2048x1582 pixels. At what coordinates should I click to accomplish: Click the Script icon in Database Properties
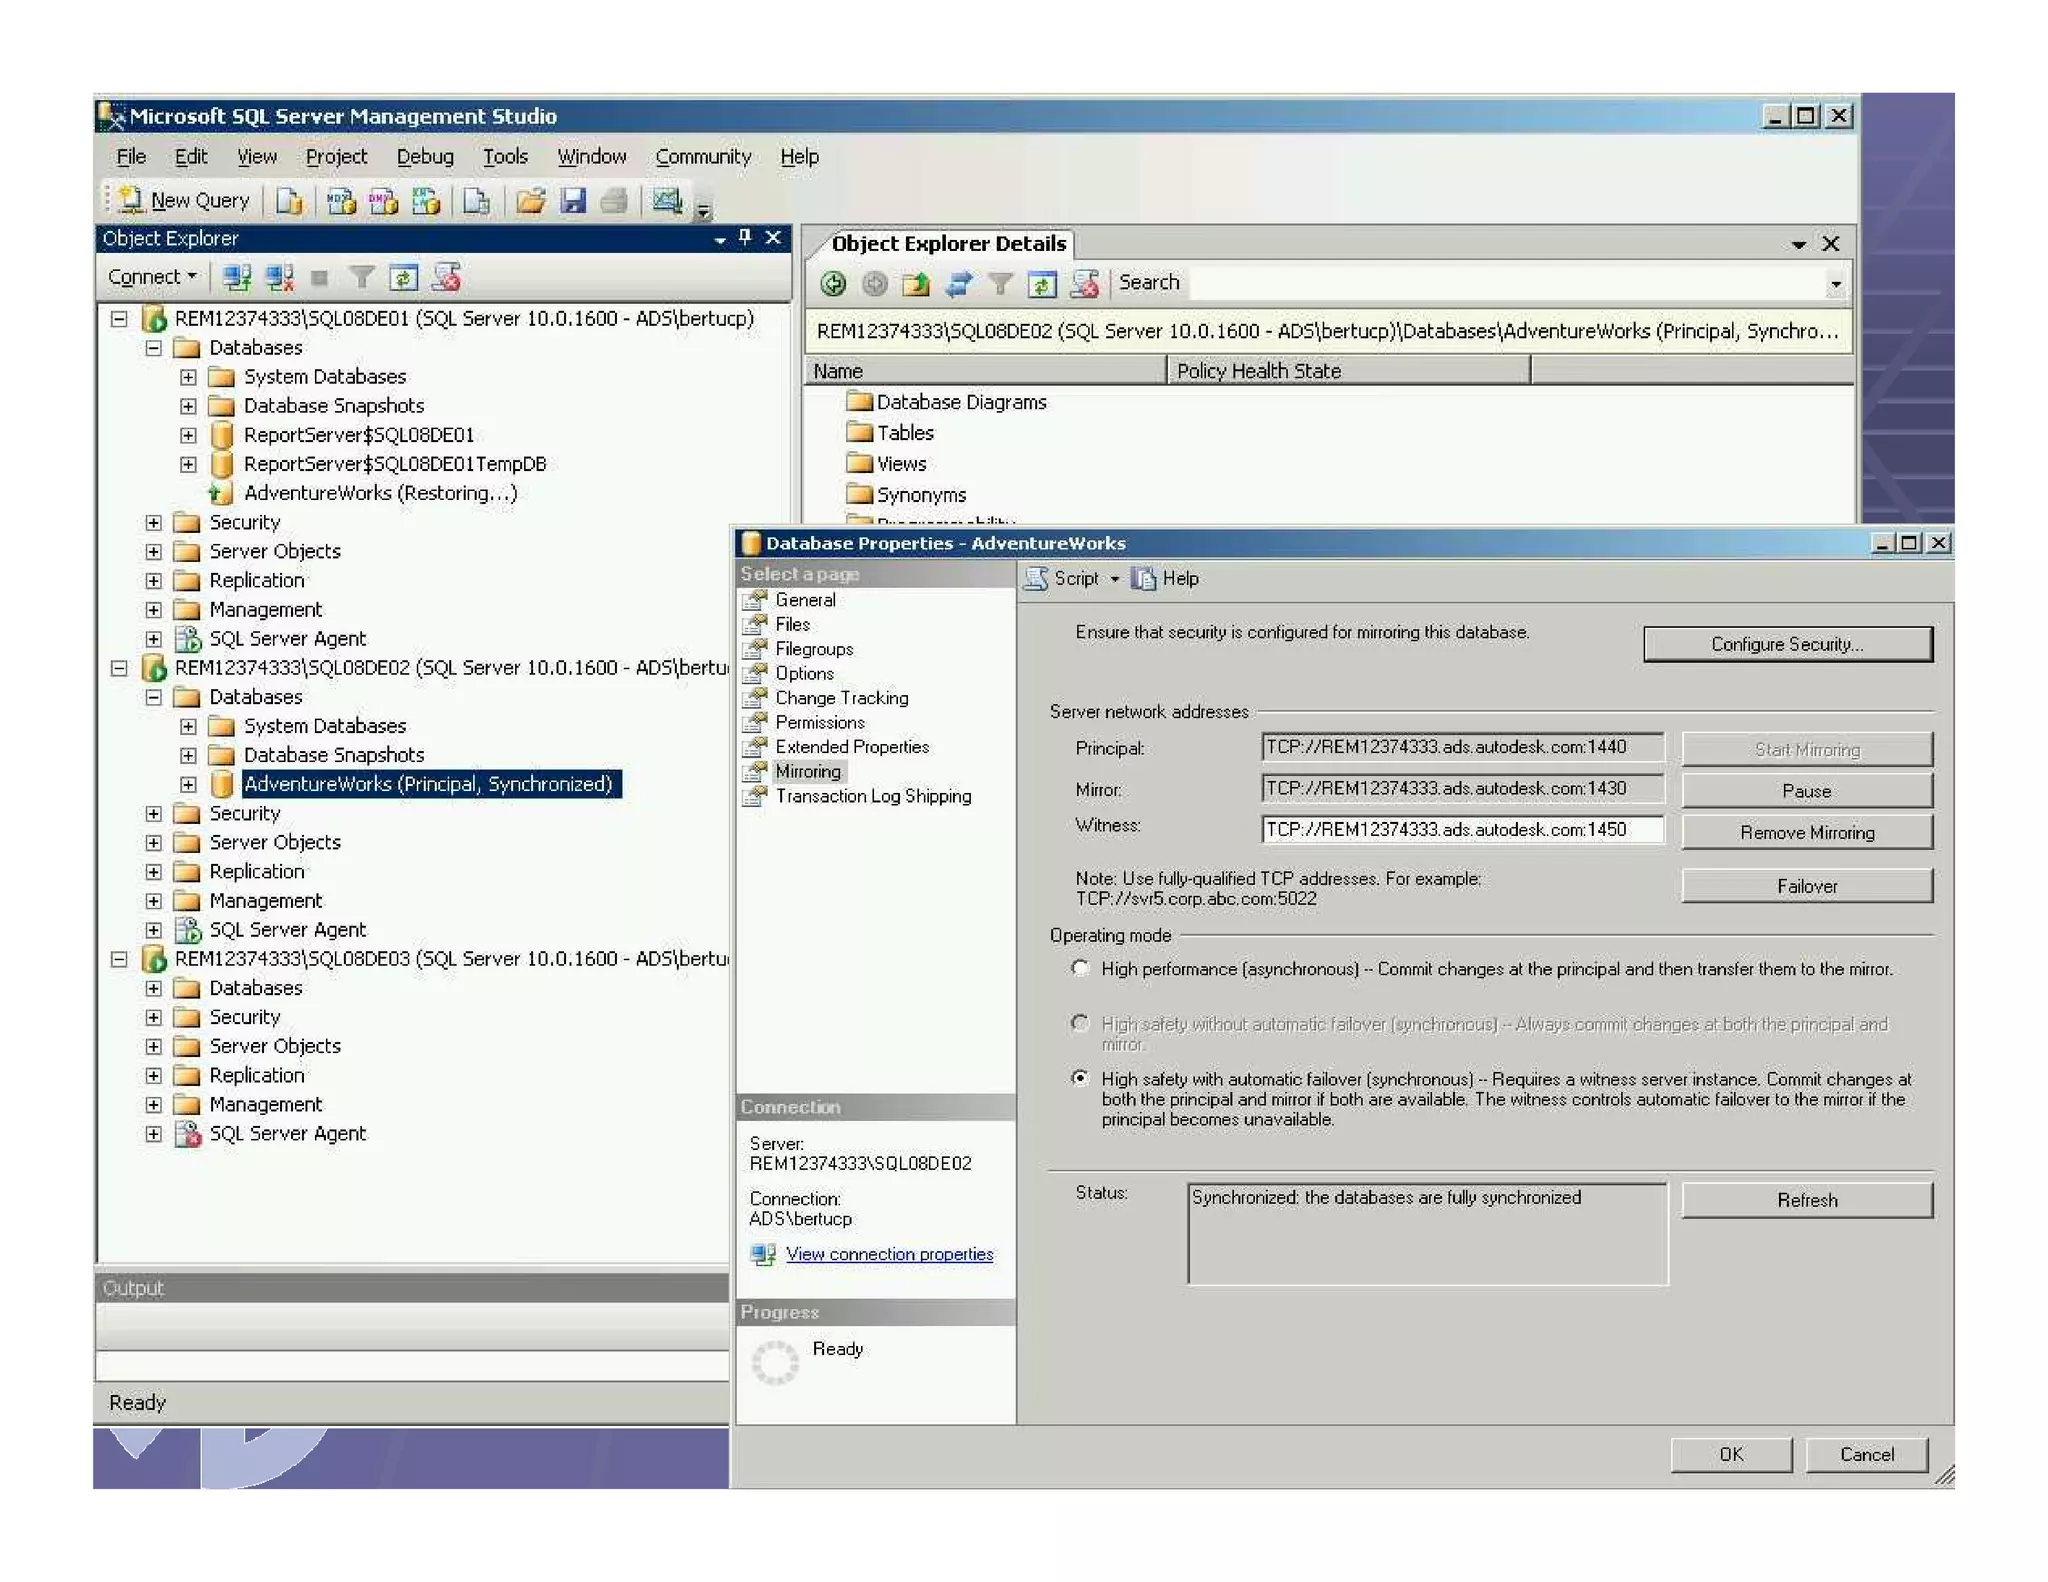click(1037, 579)
